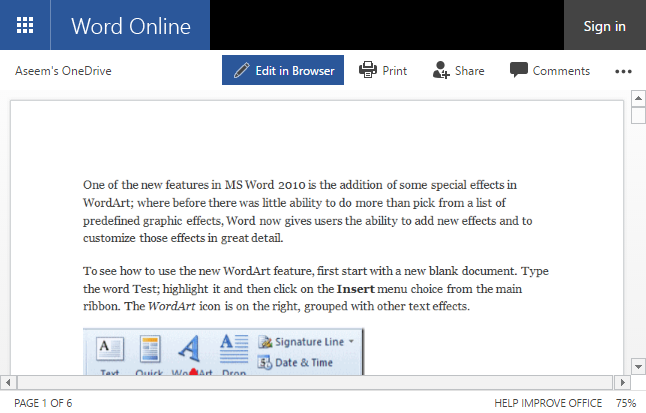
Task: Open the more options ellipsis menu
Action: tap(623, 71)
